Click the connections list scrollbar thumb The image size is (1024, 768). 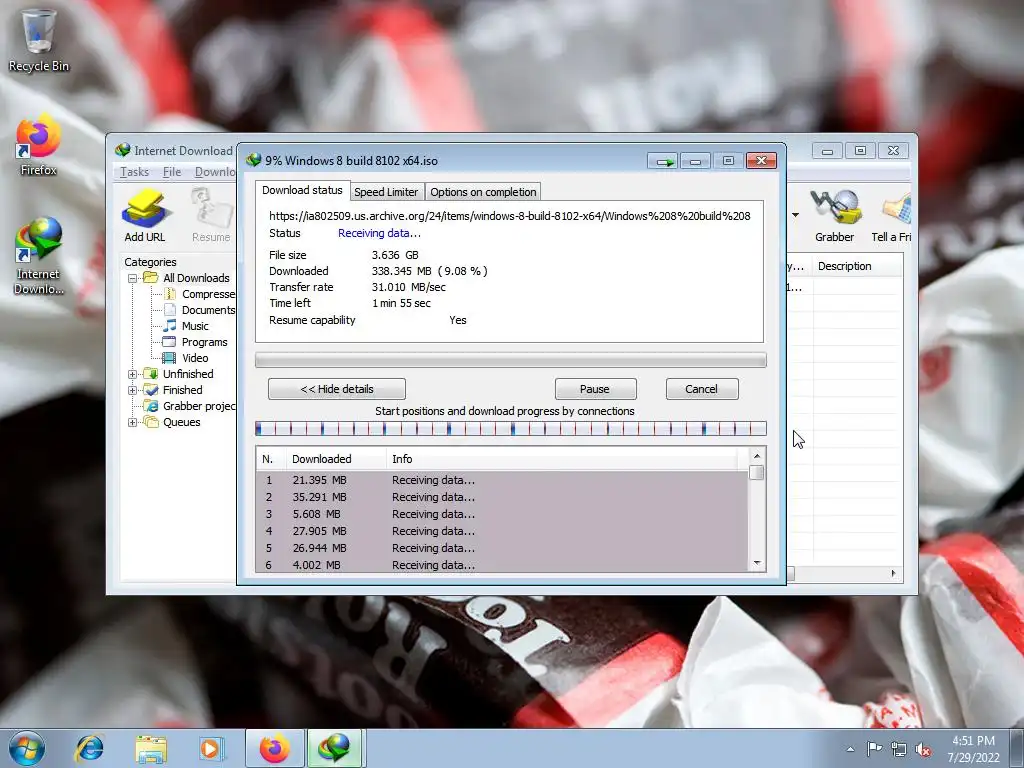757,473
